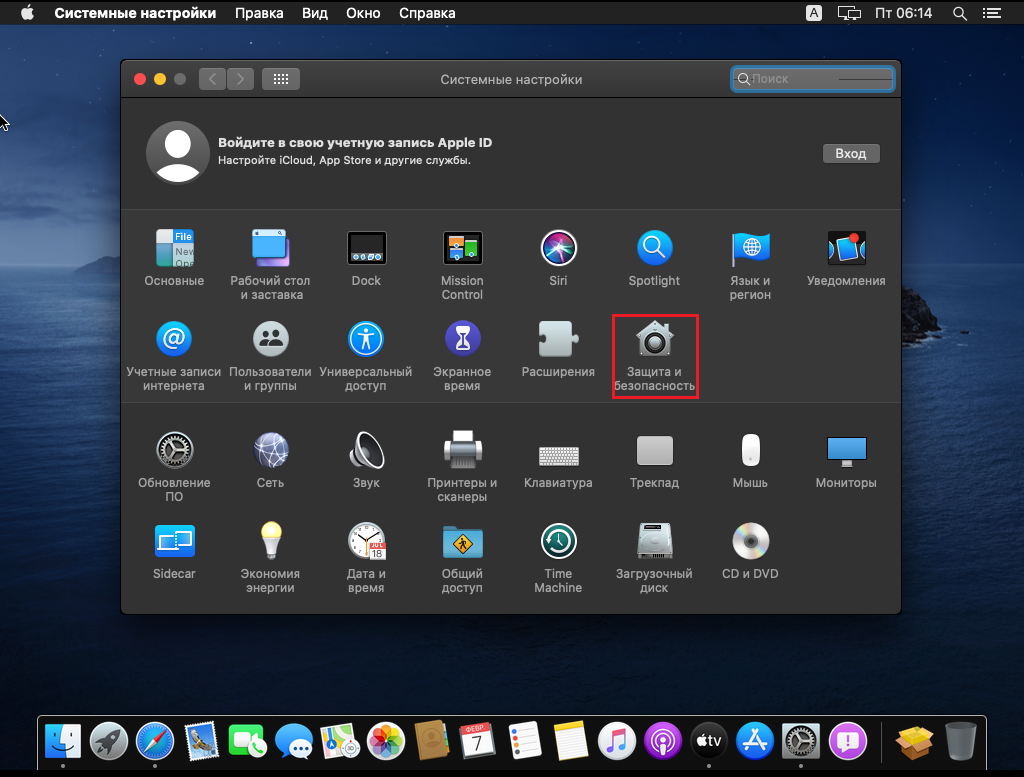Open the Основные preference pane
The image size is (1024, 777).
174,248
